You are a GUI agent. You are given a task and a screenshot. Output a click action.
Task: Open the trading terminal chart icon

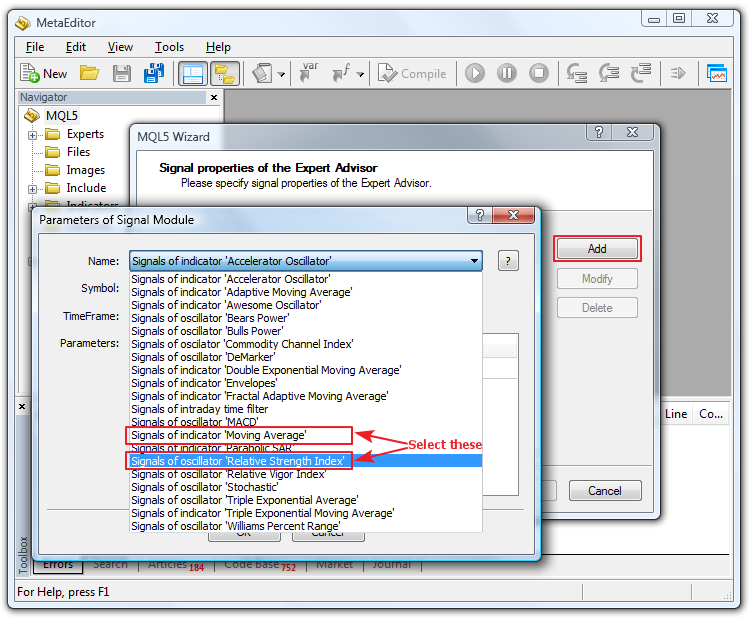(x=717, y=74)
